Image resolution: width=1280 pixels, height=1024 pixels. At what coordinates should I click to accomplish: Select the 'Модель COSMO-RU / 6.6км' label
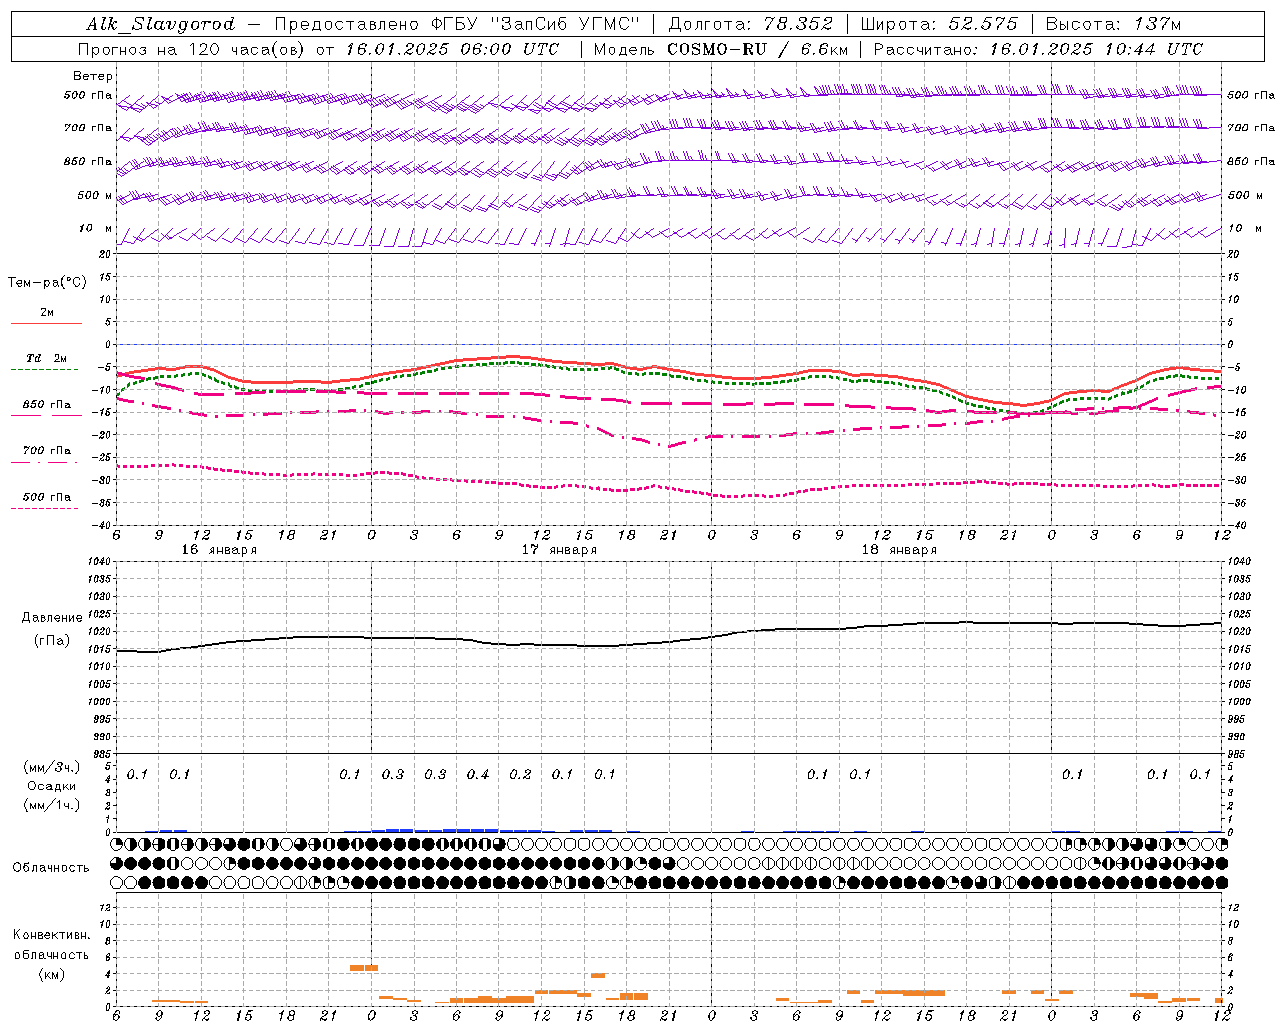click(721, 49)
